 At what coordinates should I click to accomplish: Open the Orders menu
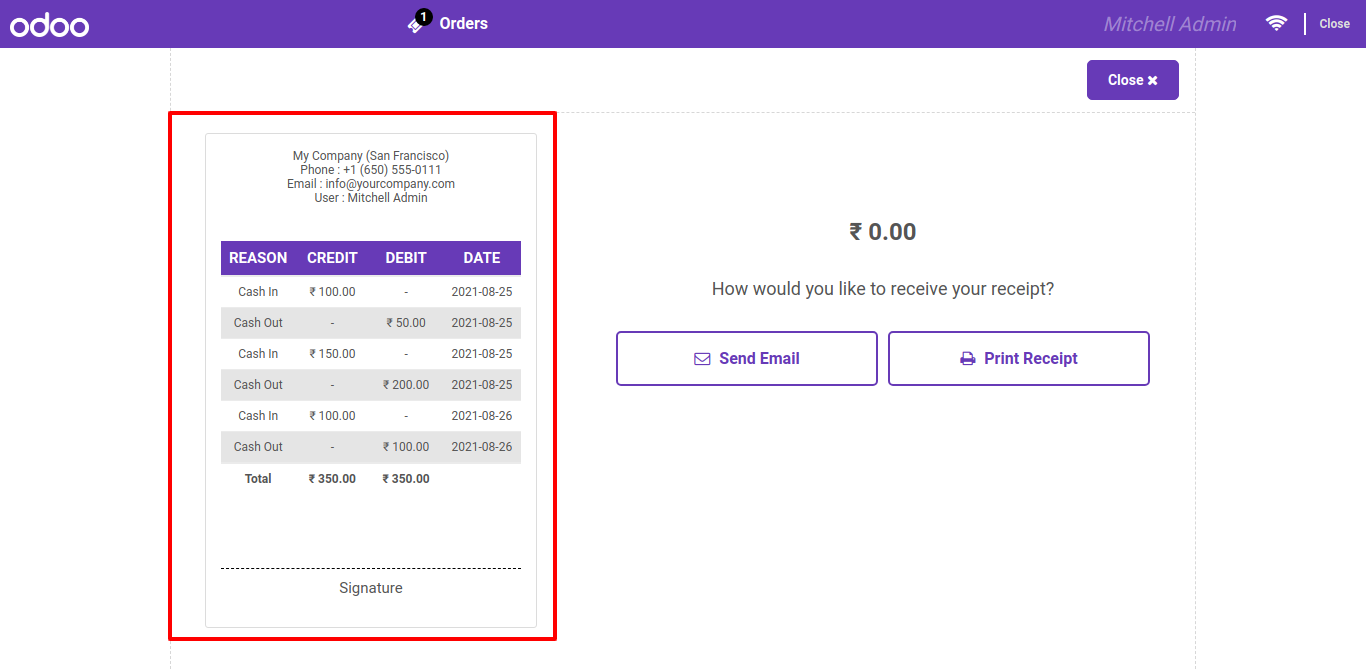(x=464, y=24)
